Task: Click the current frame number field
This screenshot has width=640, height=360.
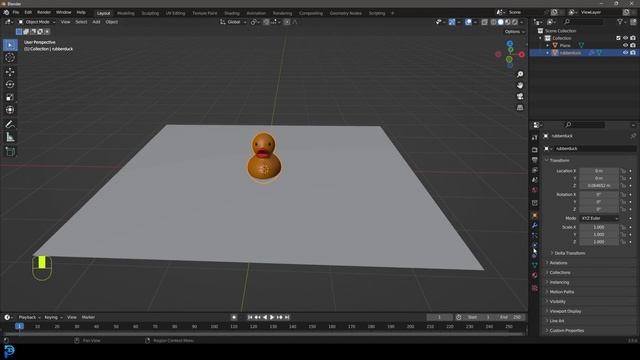Action: click(x=440, y=317)
